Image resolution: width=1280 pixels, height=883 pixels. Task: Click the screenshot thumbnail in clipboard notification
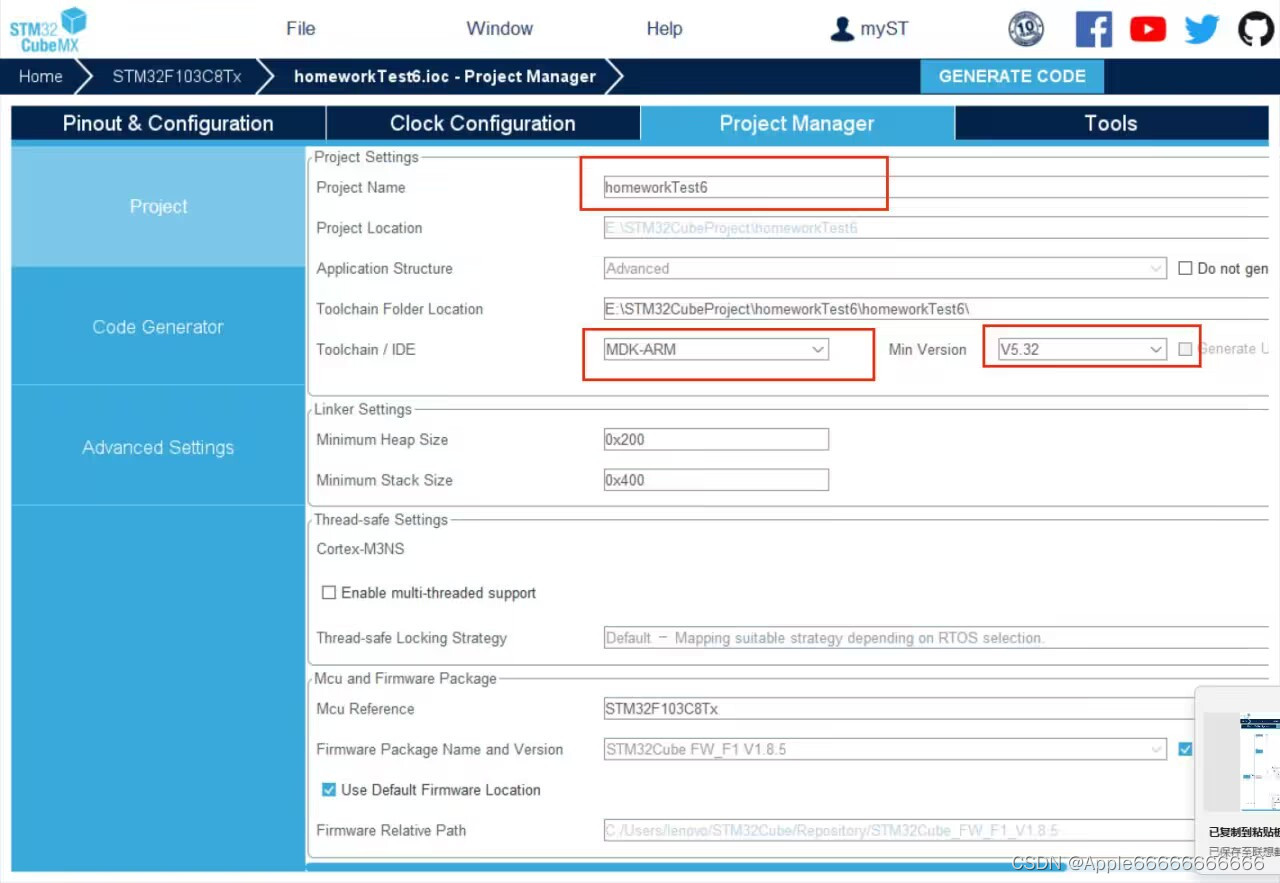(1243, 762)
